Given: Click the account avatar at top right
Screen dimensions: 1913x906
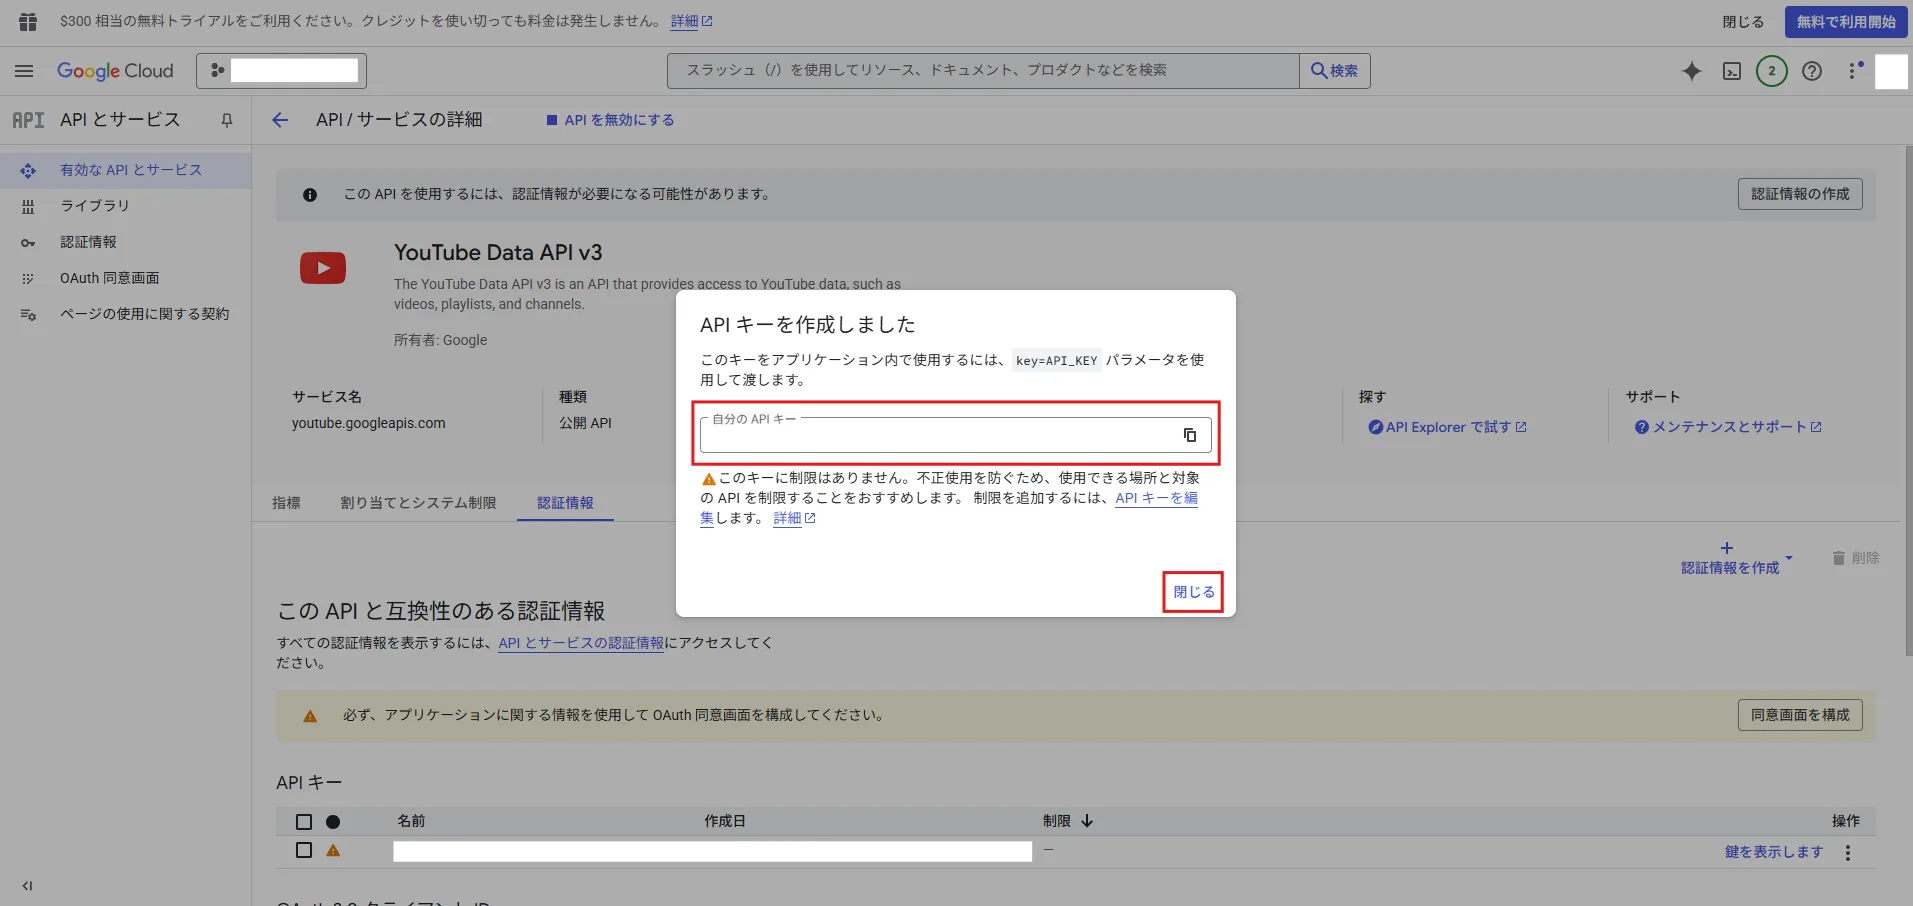Looking at the screenshot, I should pos(1891,71).
